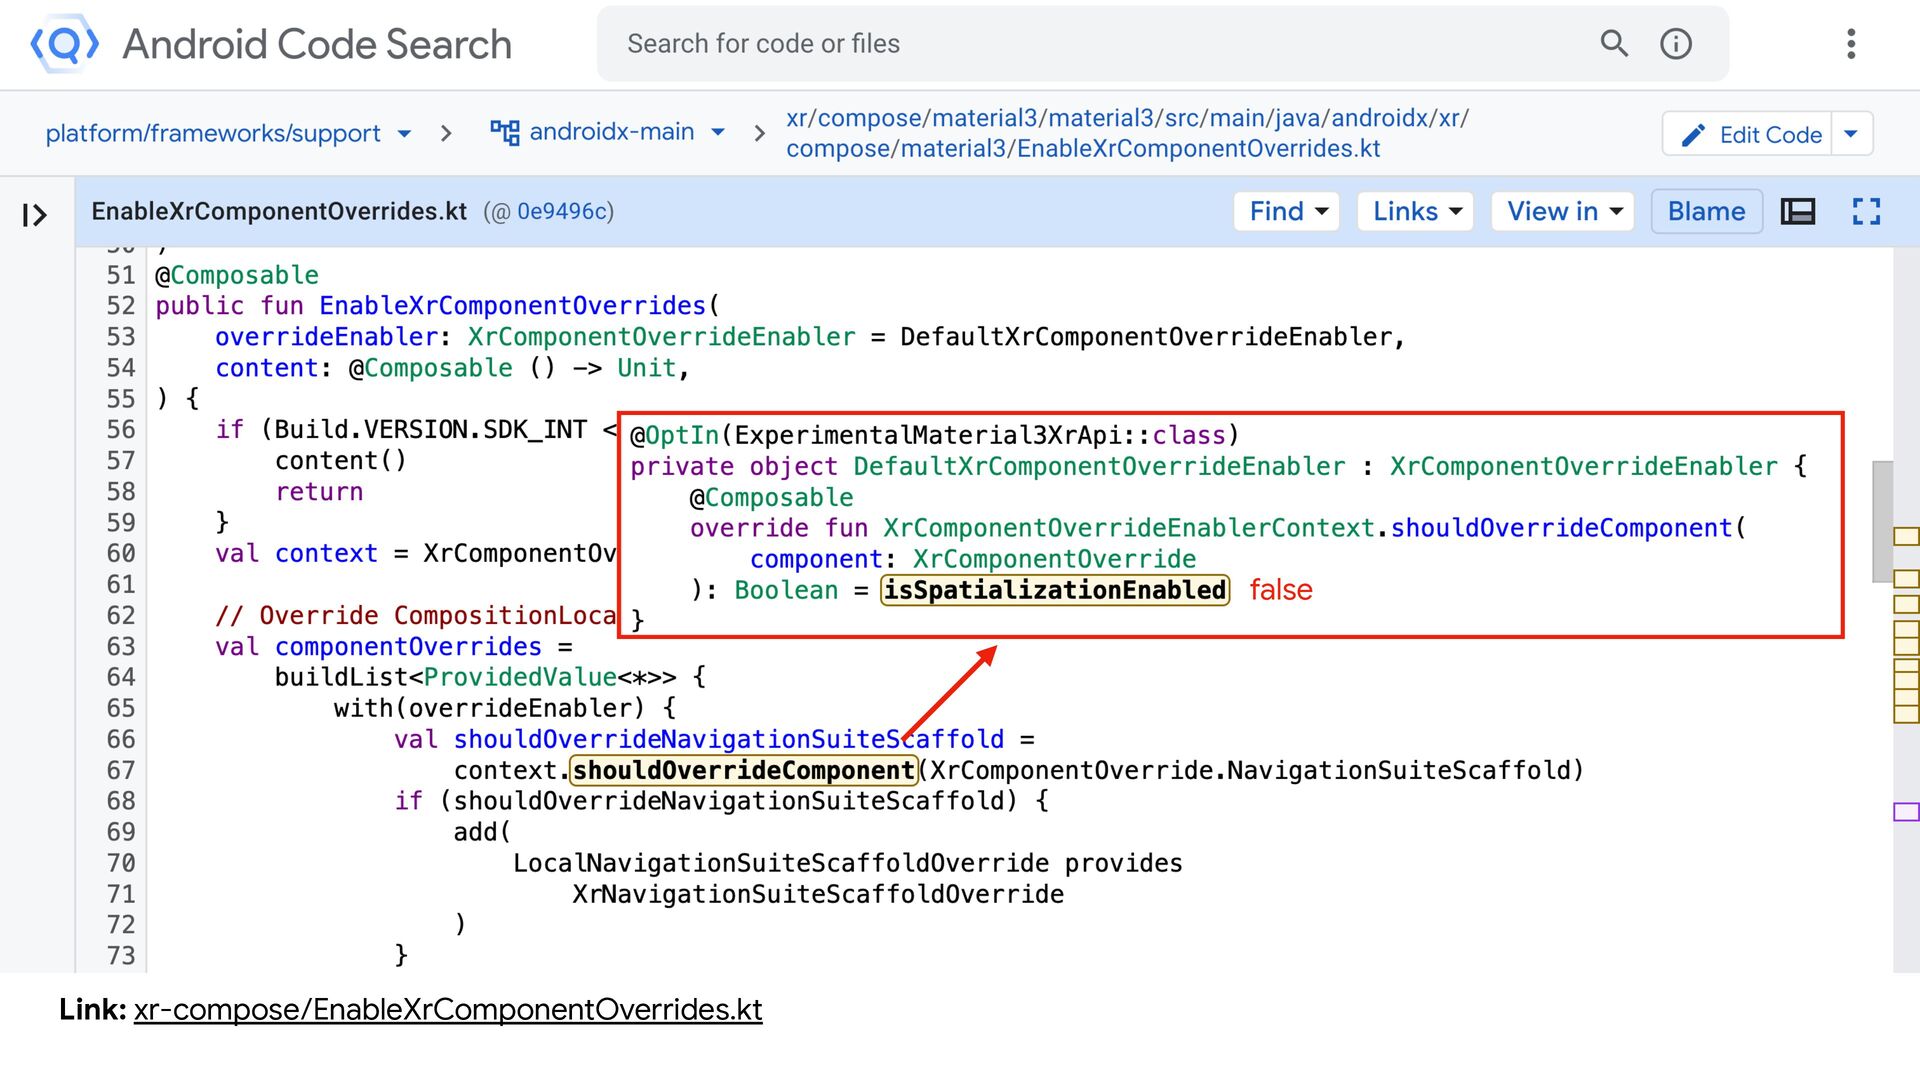Viewport: 1920px width, 1080px height.
Task: Click highlighted shouldOverrideComponent on line 67
Action: click(744, 770)
